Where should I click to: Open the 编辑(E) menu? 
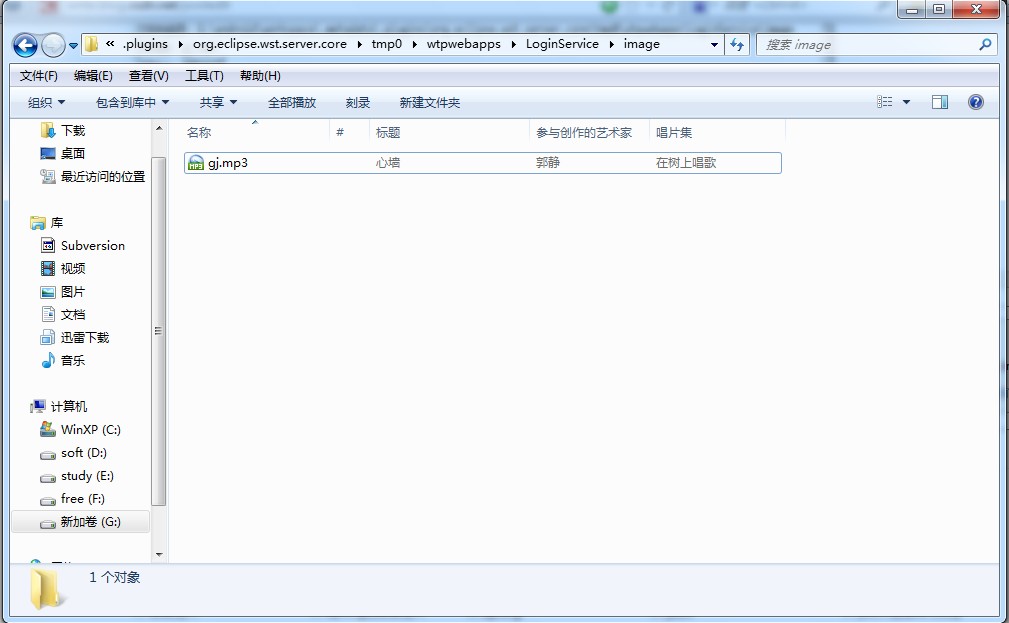tap(93, 75)
